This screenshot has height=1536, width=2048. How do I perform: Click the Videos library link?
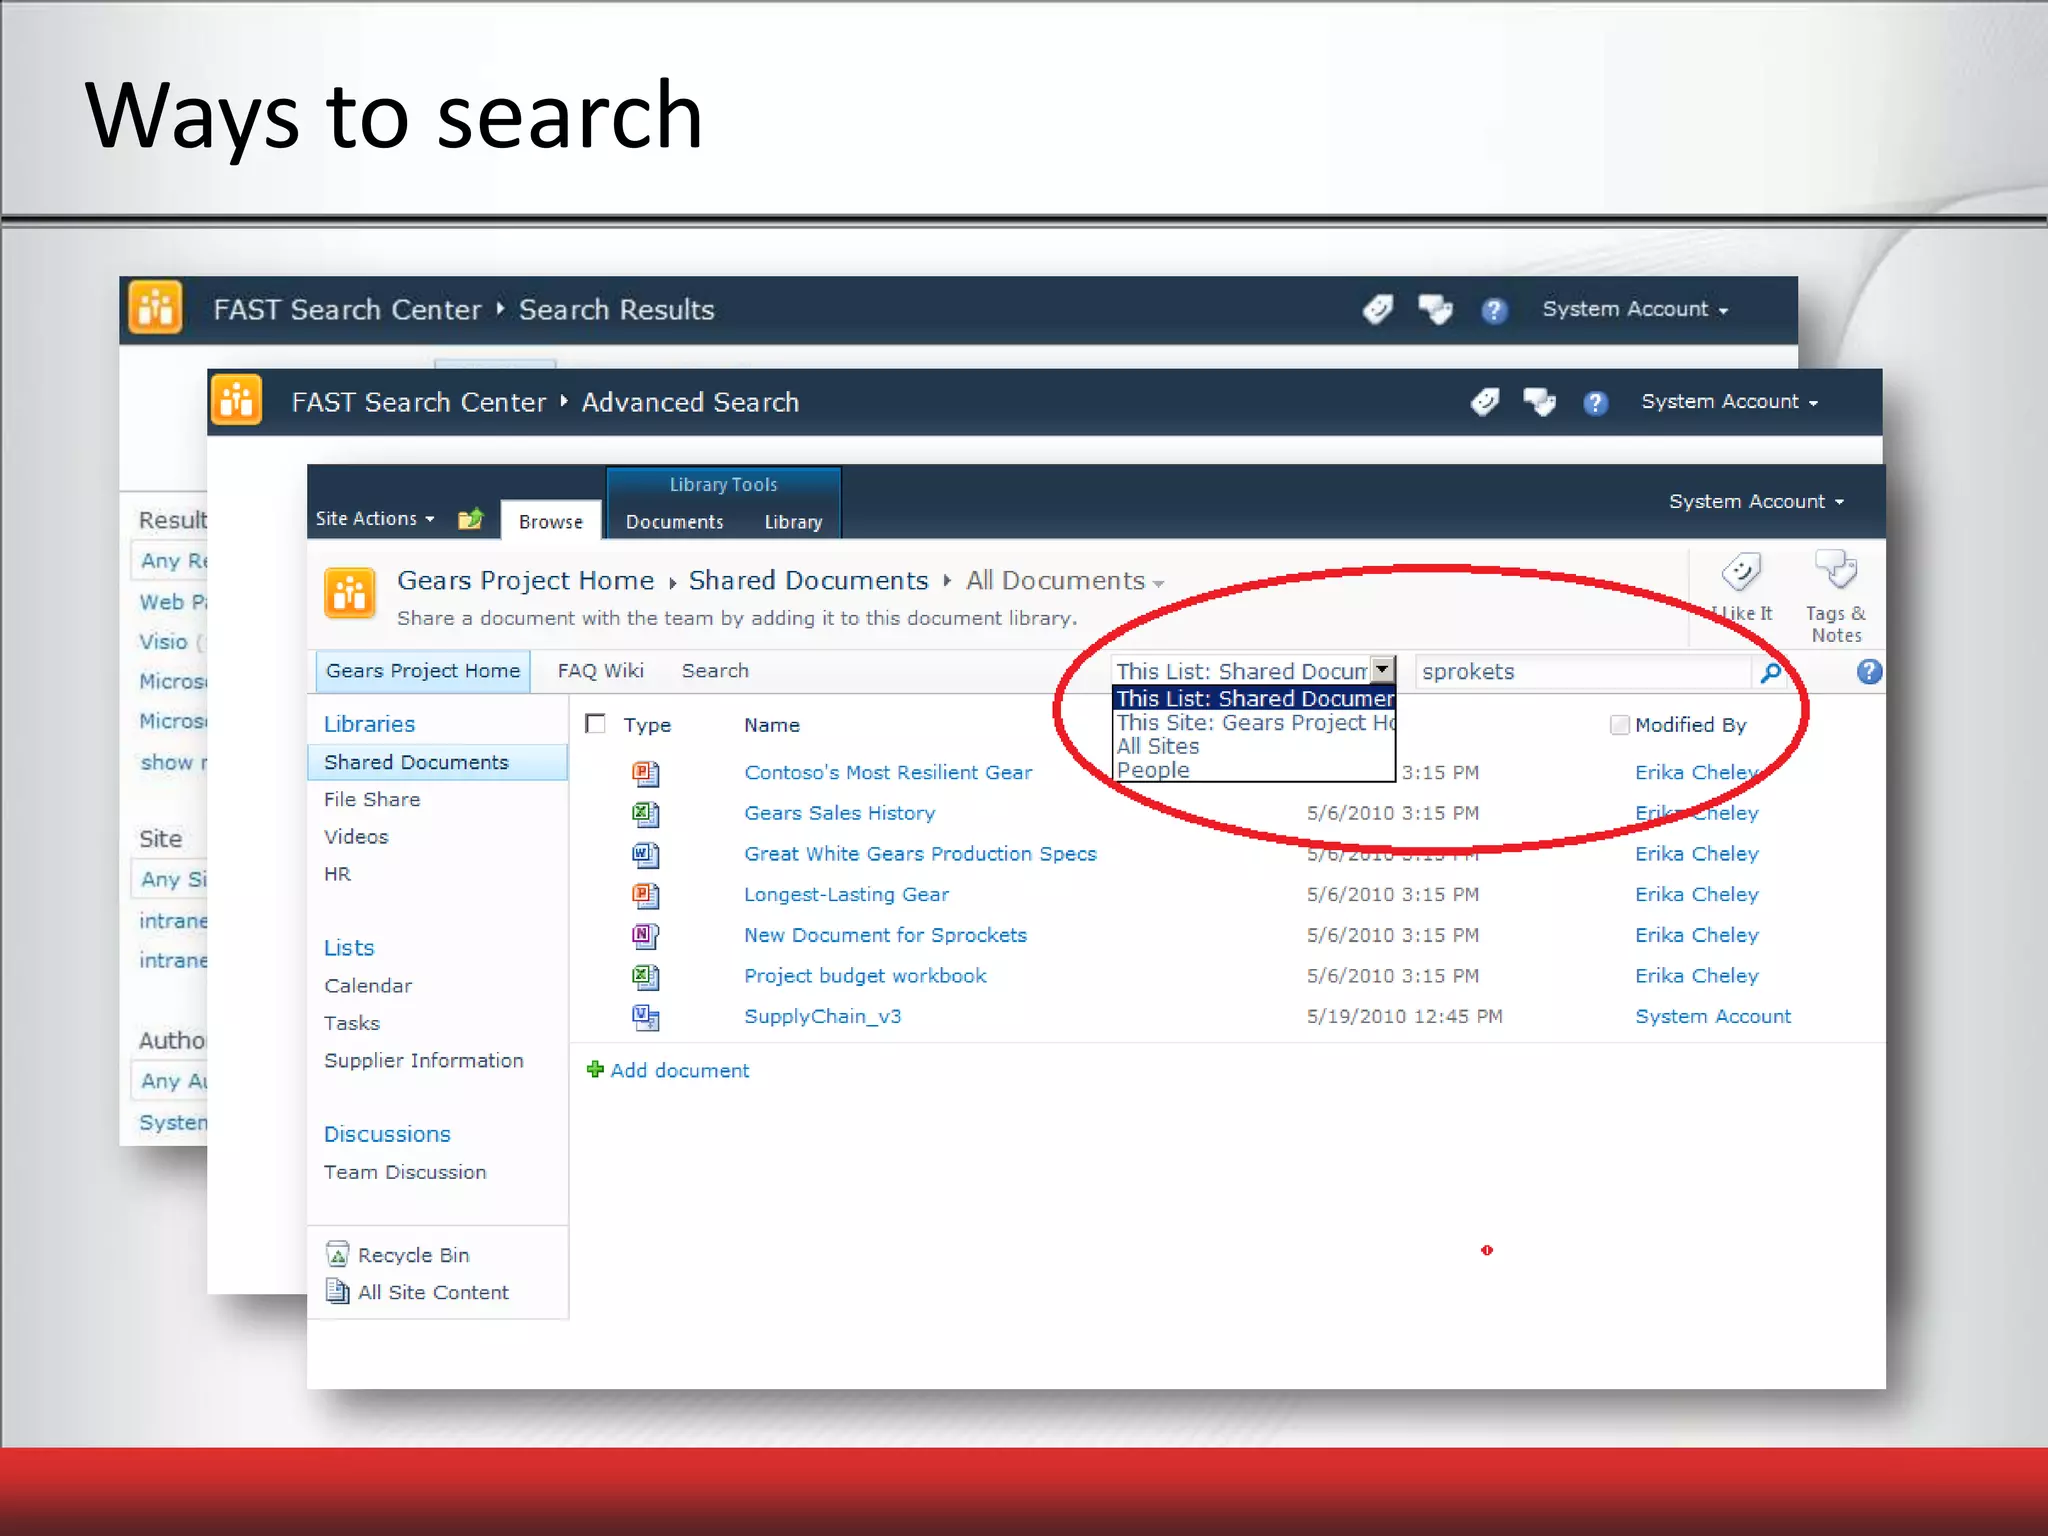click(356, 836)
